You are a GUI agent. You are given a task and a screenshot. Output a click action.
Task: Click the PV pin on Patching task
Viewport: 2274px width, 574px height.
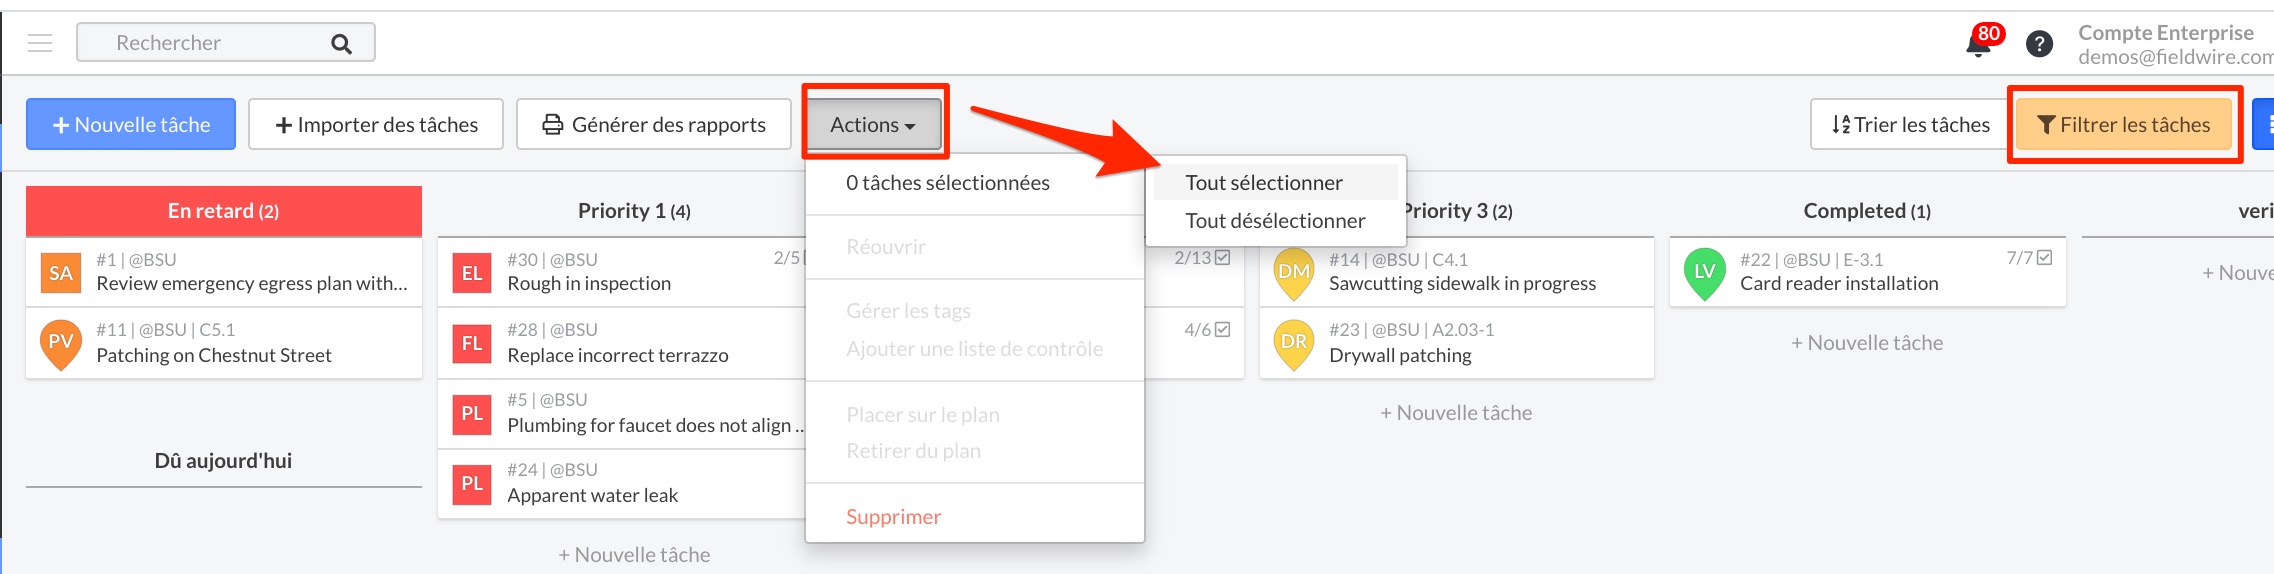(x=61, y=344)
